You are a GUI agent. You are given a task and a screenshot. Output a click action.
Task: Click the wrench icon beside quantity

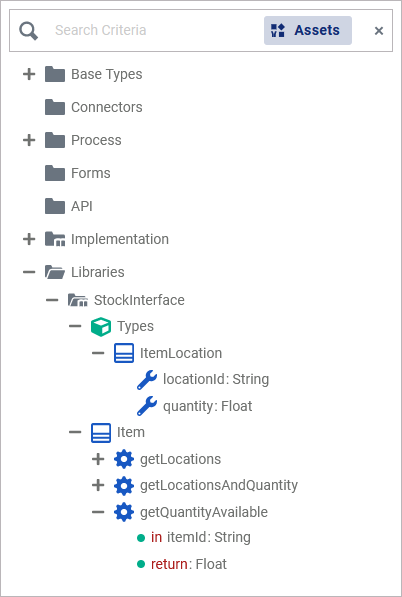(147, 406)
